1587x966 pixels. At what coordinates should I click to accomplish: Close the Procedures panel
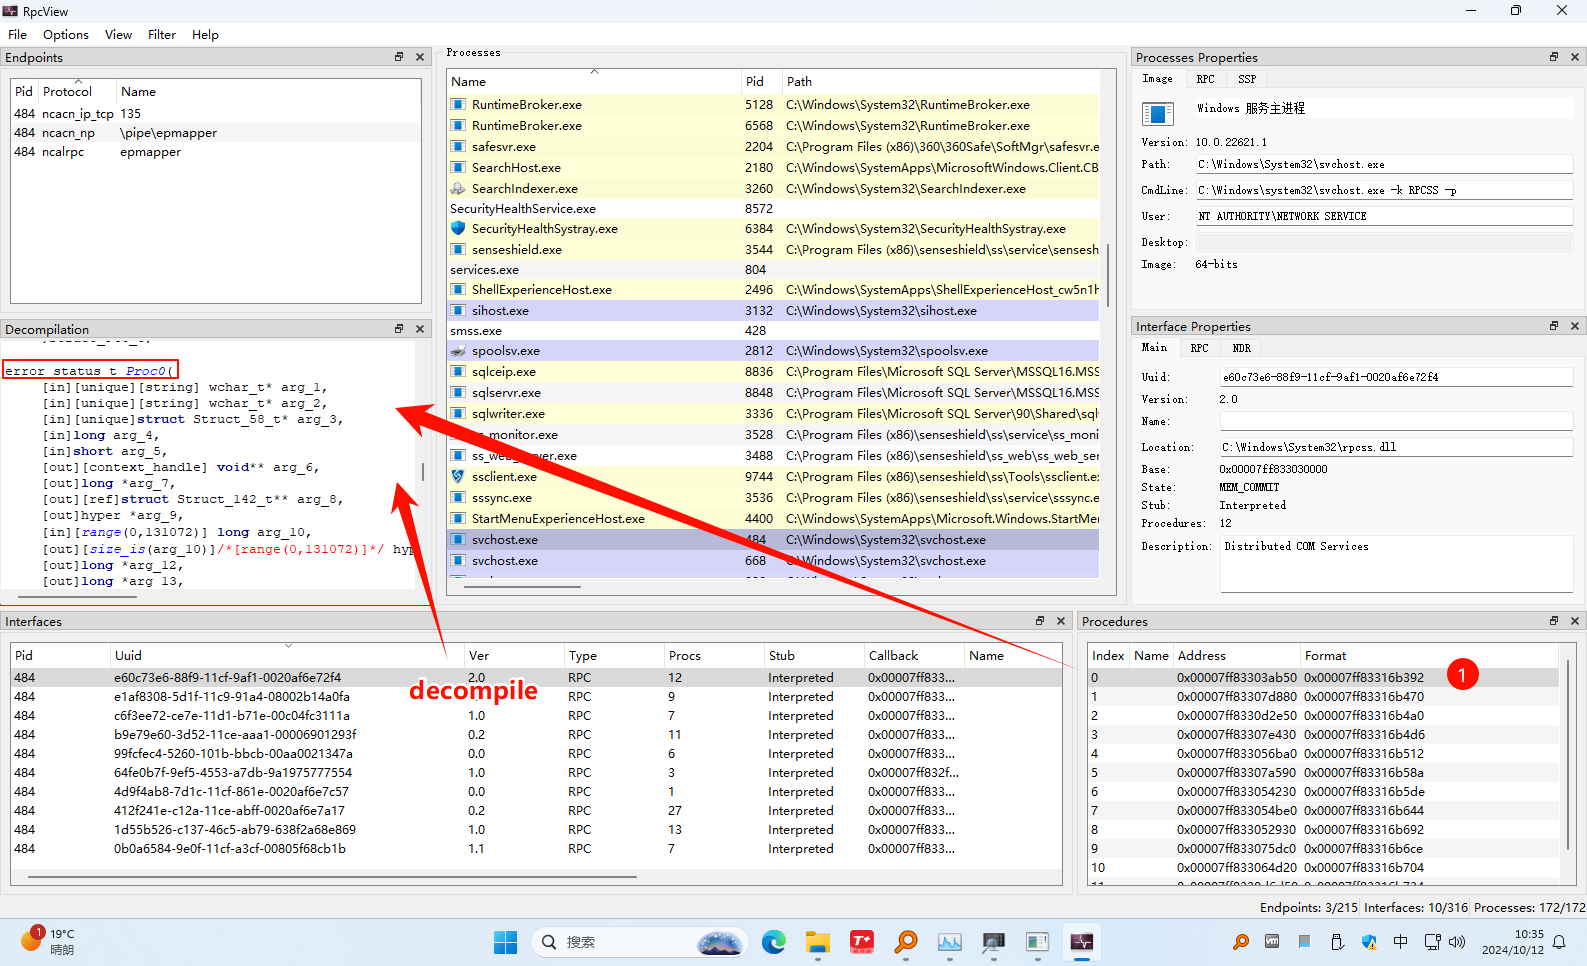tap(1575, 621)
